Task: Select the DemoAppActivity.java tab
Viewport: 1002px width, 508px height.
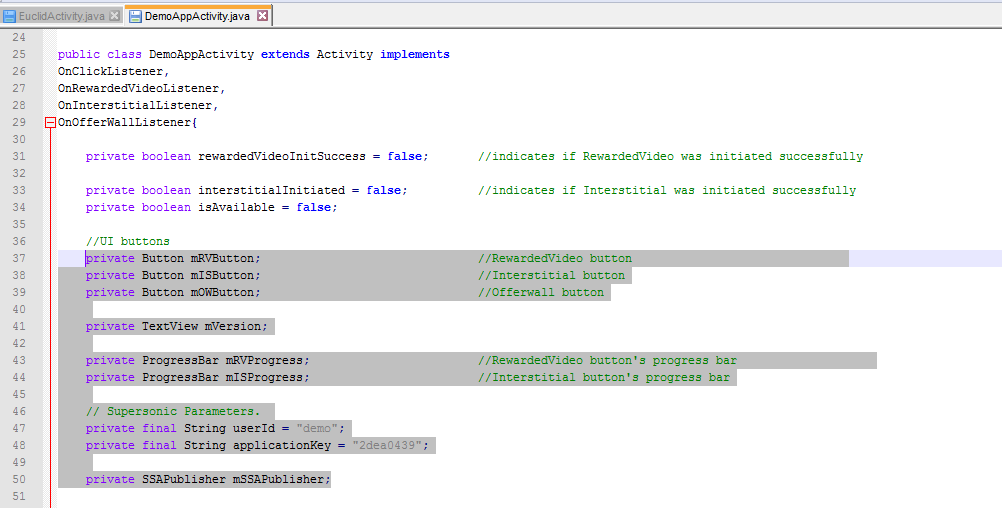Action: 196,16
